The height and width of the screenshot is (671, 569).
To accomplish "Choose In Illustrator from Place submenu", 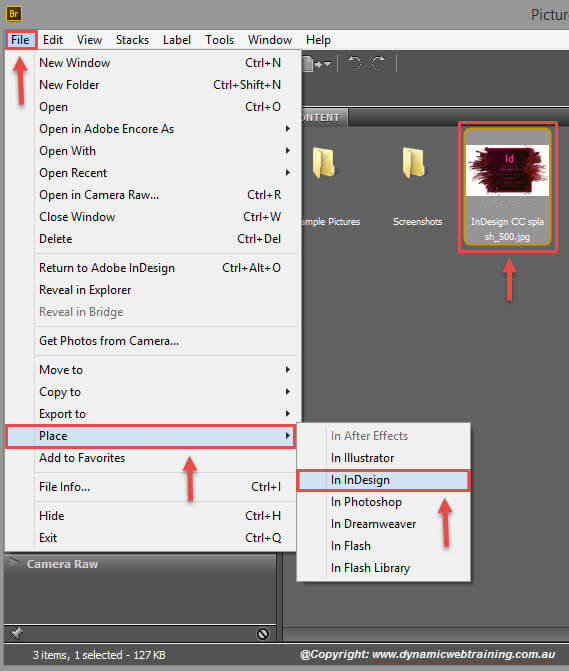I will coord(383,458).
